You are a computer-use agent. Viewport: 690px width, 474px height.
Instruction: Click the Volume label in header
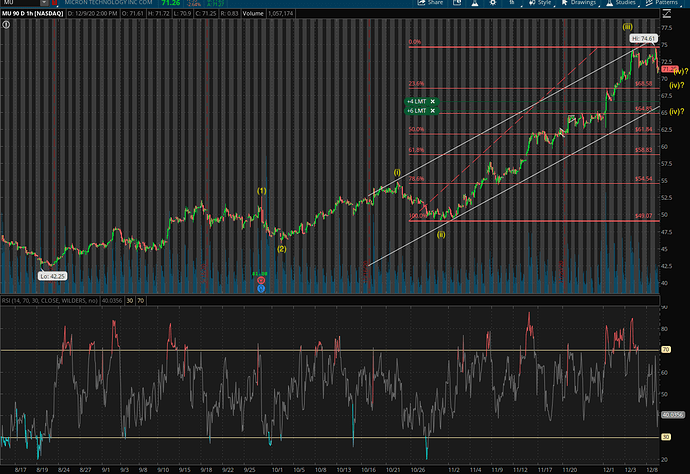pos(253,14)
